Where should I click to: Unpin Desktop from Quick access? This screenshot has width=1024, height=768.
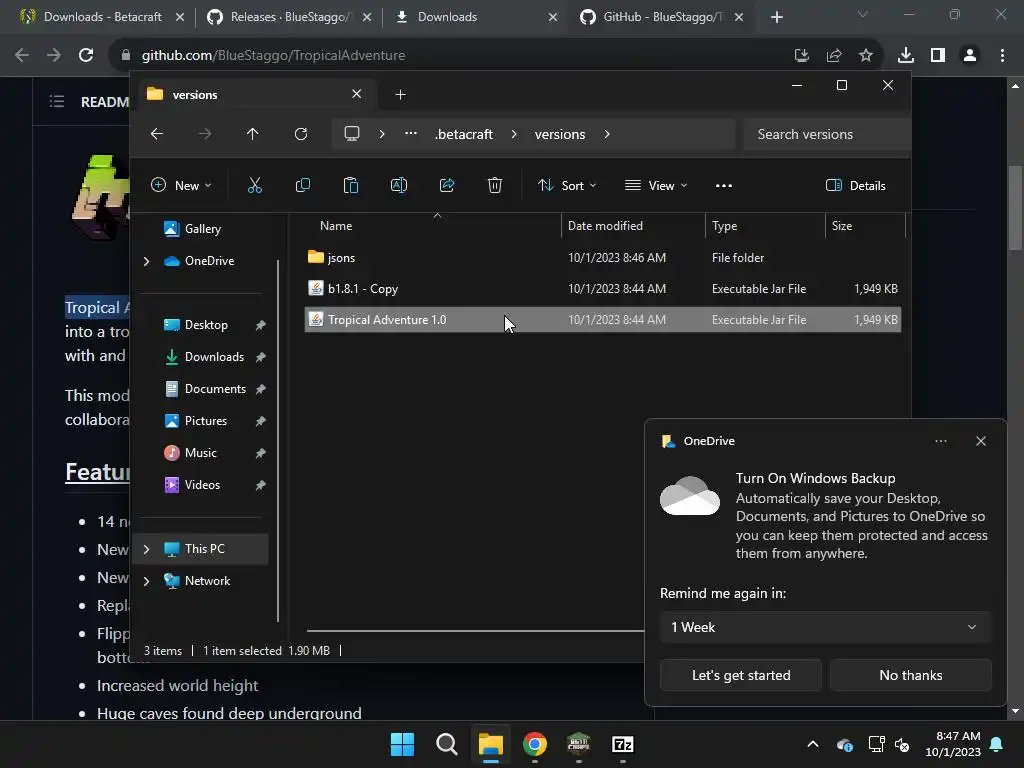[x=261, y=325]
